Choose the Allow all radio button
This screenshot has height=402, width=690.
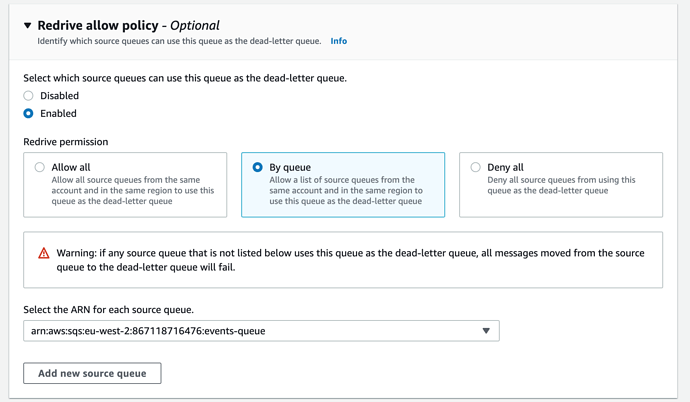pyautogui.click(x=40, y=167)
